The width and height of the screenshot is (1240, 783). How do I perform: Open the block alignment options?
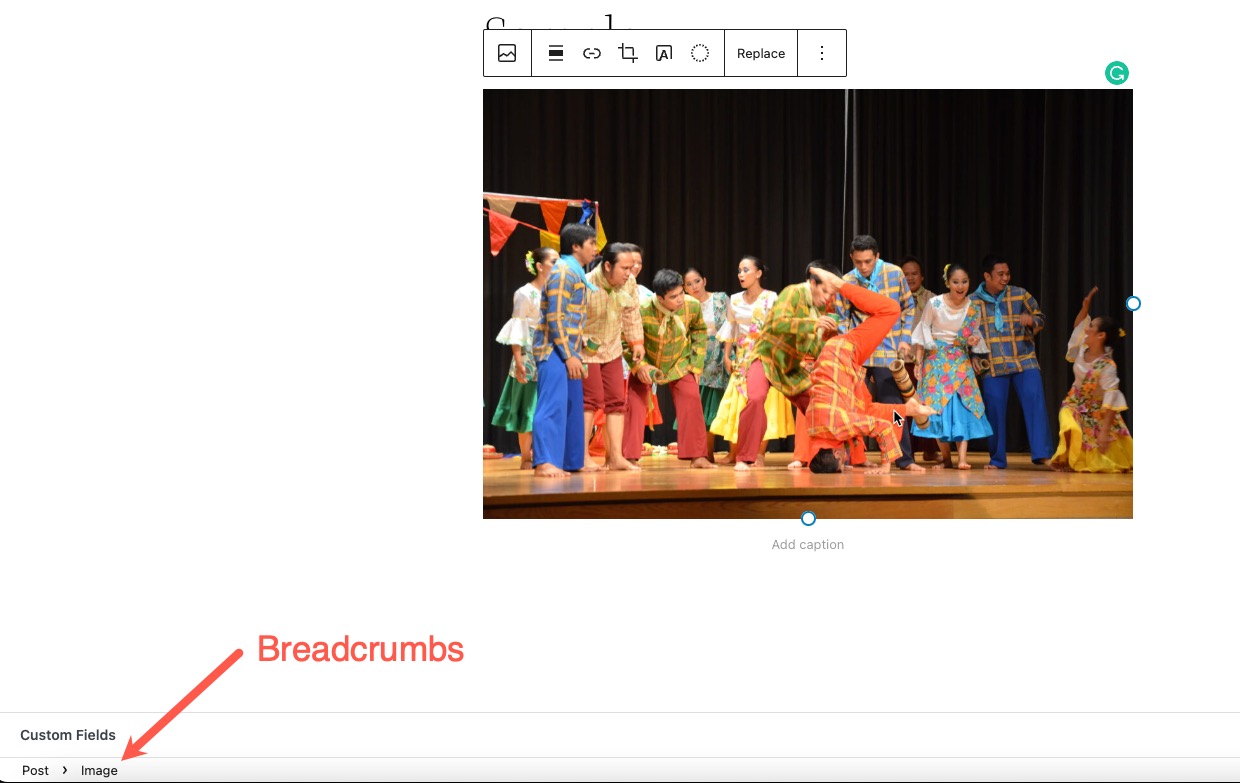click(556, 54)
